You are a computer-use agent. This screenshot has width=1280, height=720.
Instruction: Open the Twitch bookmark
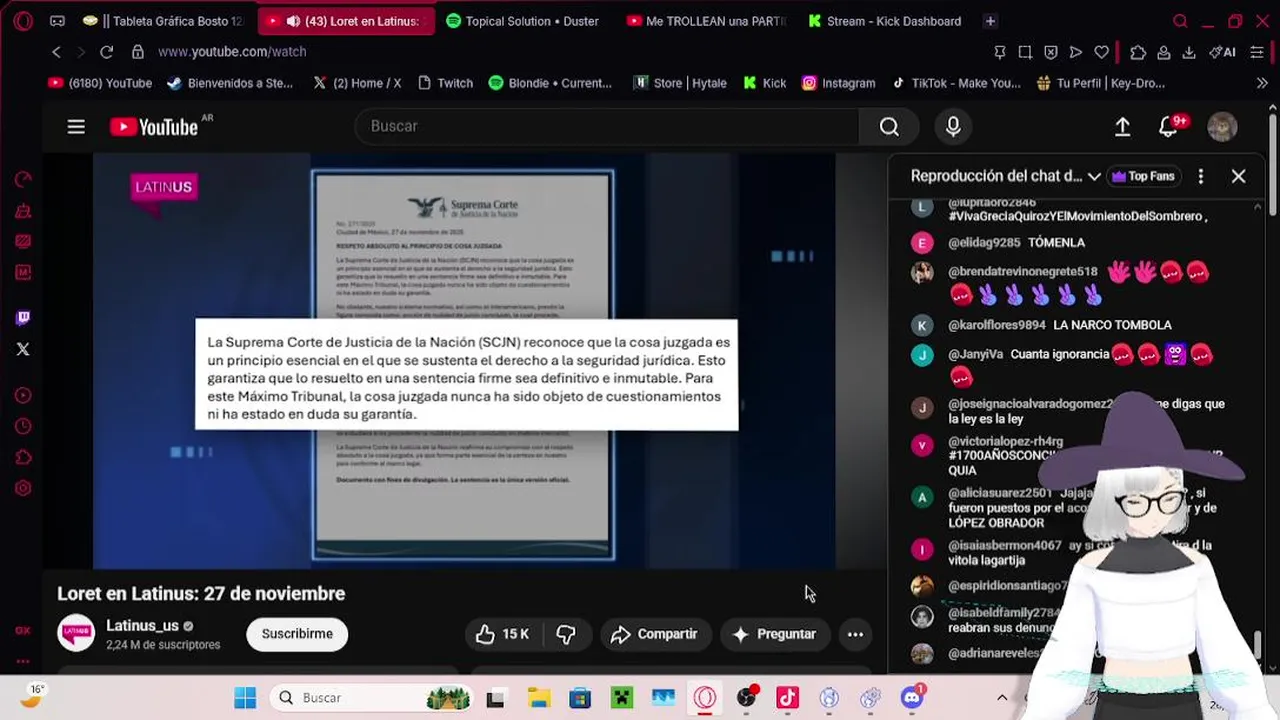click(445, 83)
